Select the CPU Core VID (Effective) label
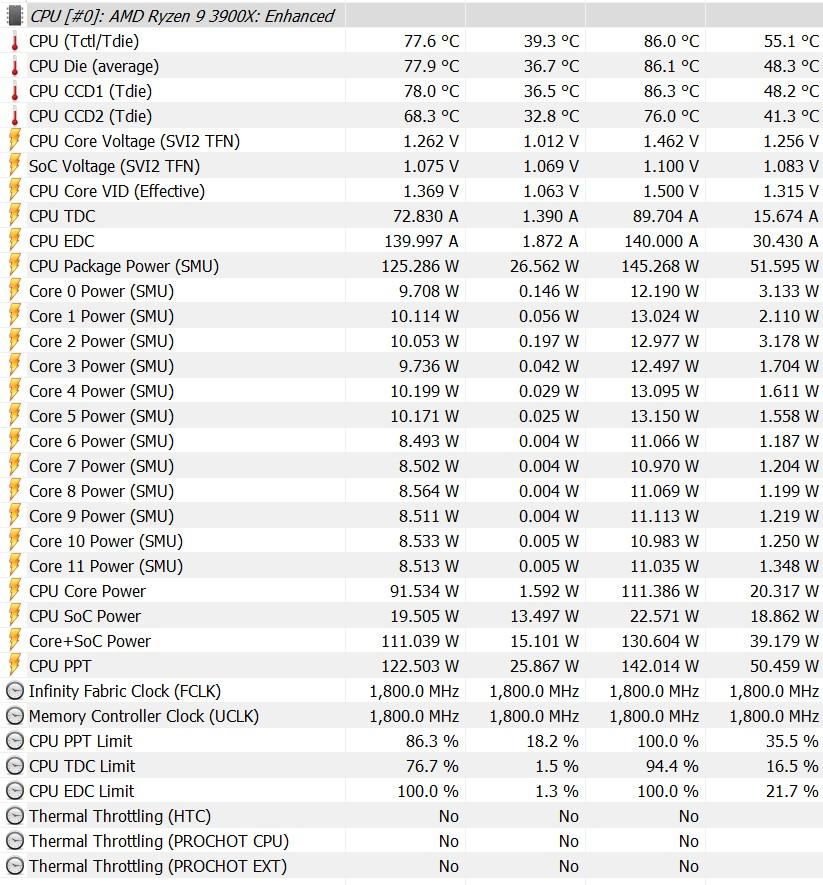Screen dimensions: 823x885 click(117, 191)
